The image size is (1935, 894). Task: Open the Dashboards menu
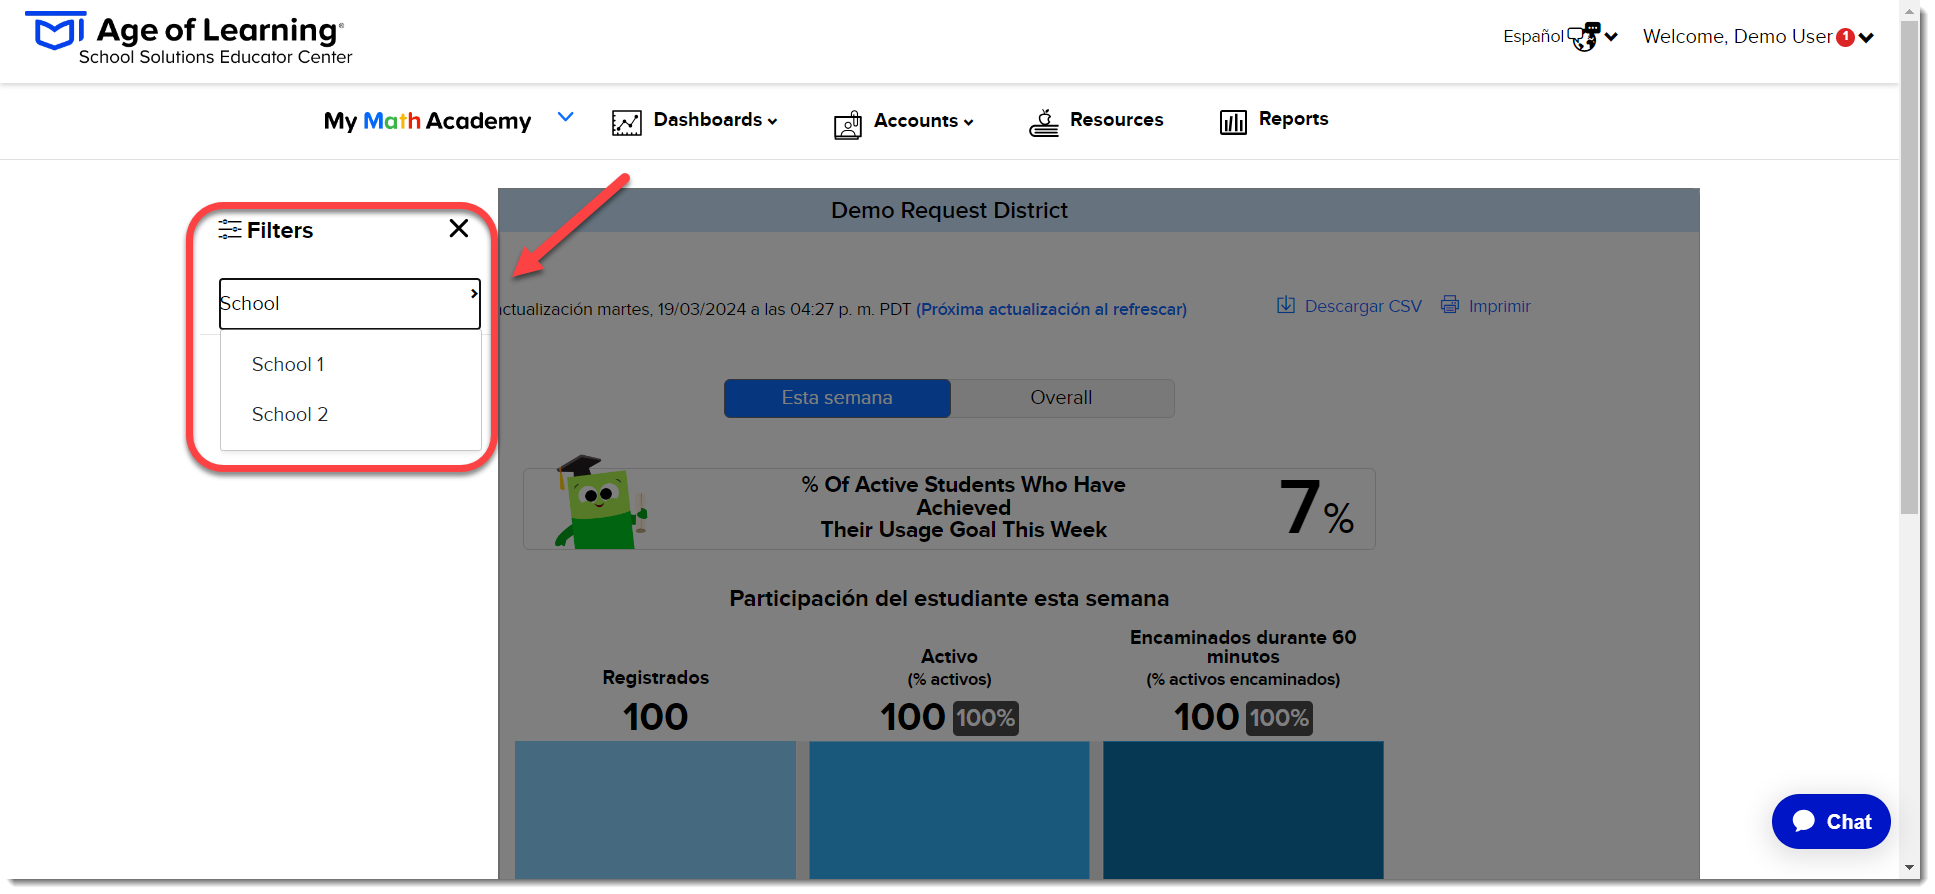715,120
